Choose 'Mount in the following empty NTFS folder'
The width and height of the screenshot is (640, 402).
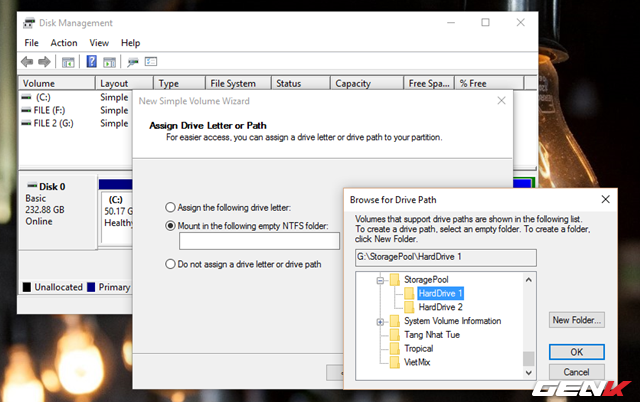click(x=171, y=225)
